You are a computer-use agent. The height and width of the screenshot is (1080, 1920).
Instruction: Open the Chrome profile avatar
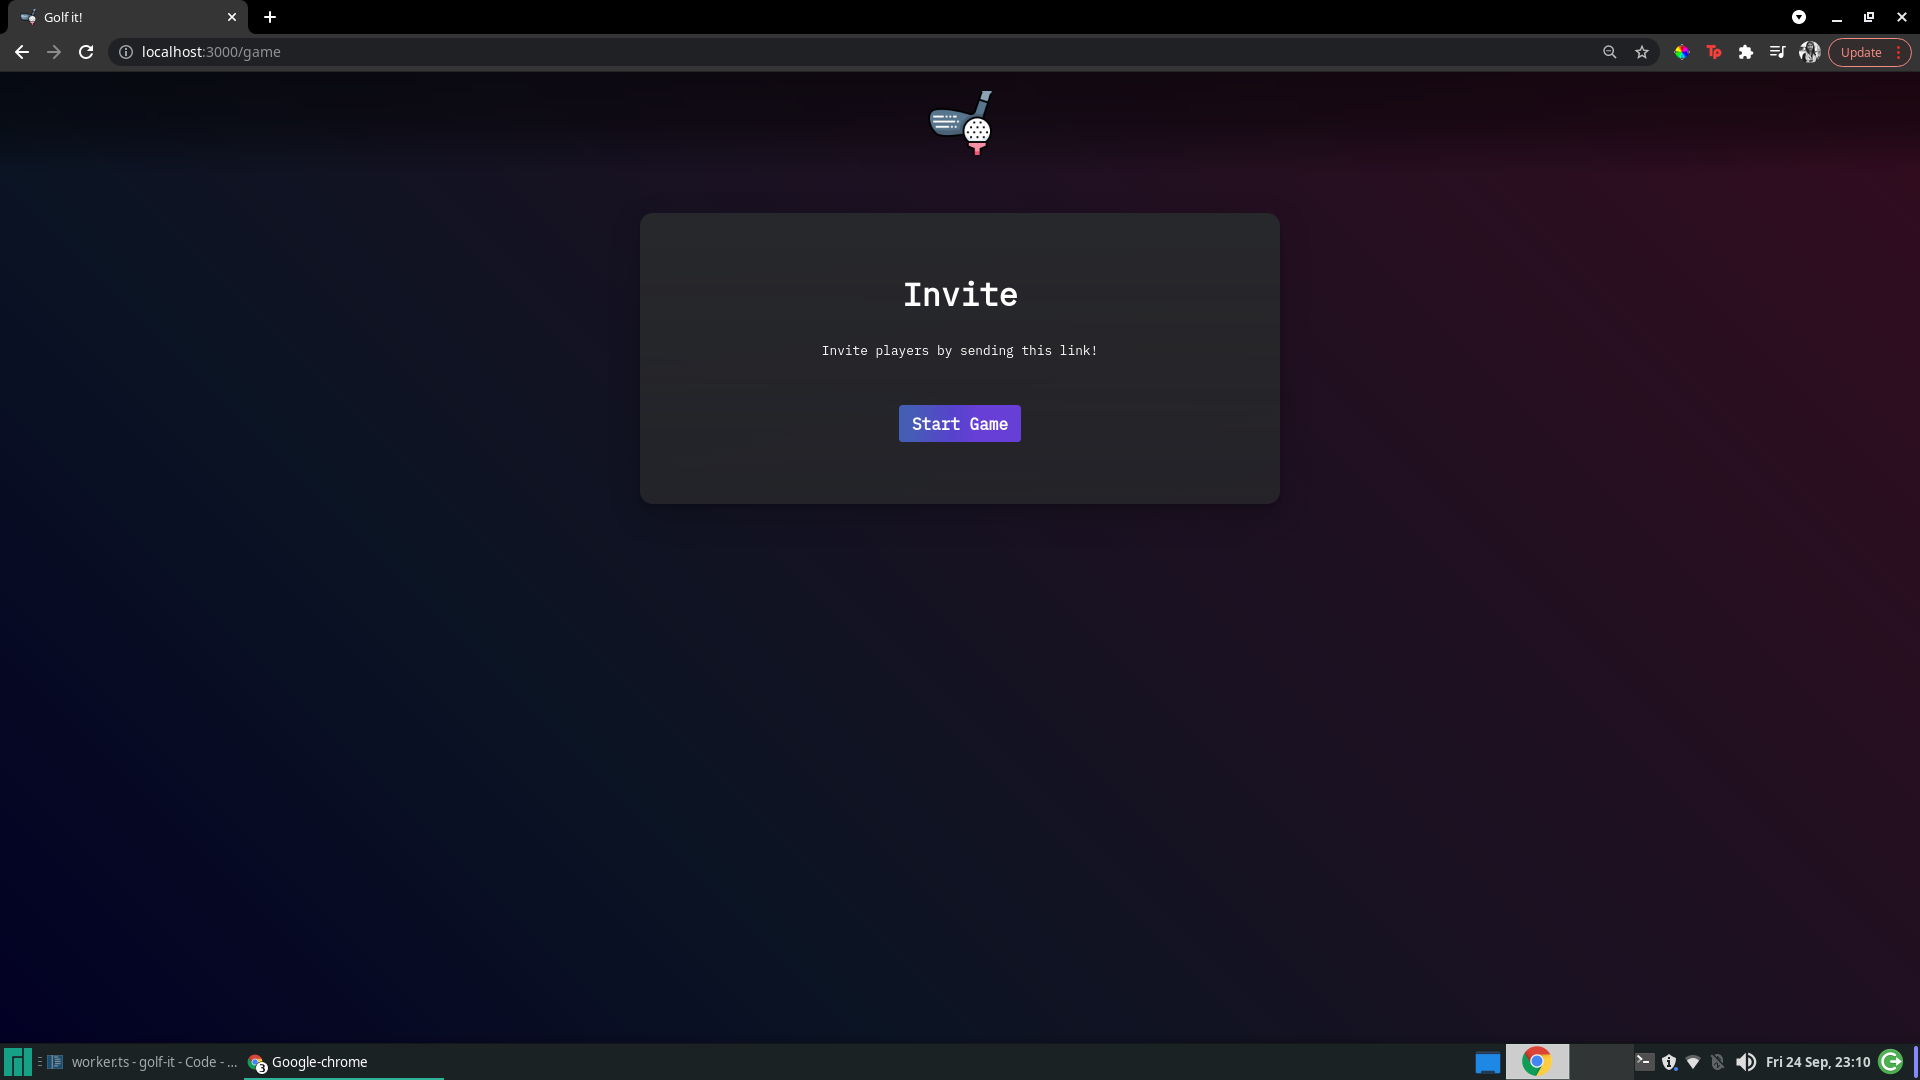pyautogui.click(x=1809, y=52)
